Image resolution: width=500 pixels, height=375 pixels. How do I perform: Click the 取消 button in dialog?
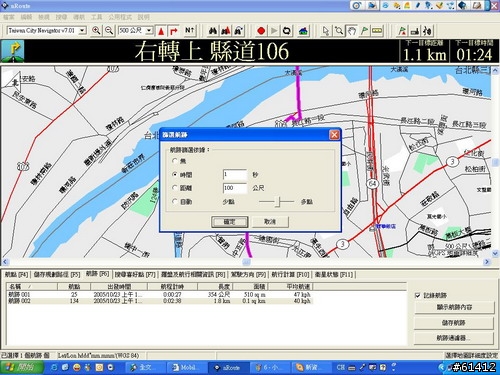click(270, 222)
